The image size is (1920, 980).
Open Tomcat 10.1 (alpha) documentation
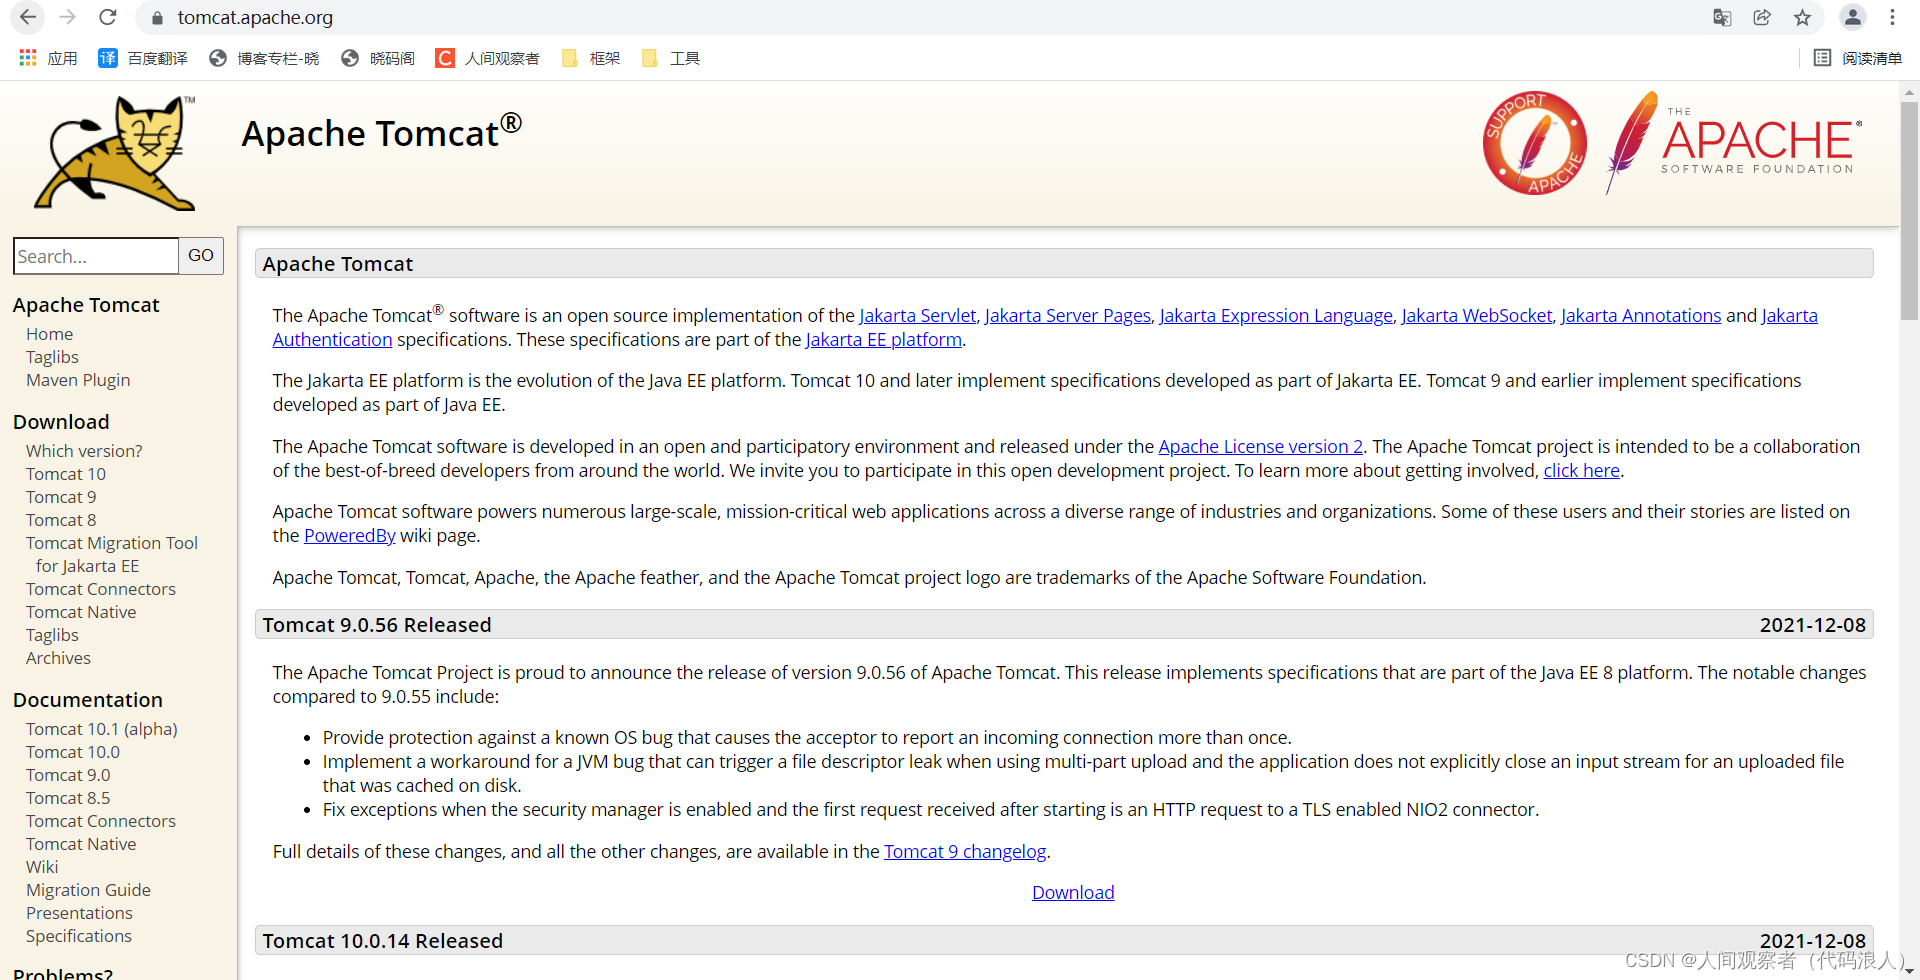(x=102, y=729)
